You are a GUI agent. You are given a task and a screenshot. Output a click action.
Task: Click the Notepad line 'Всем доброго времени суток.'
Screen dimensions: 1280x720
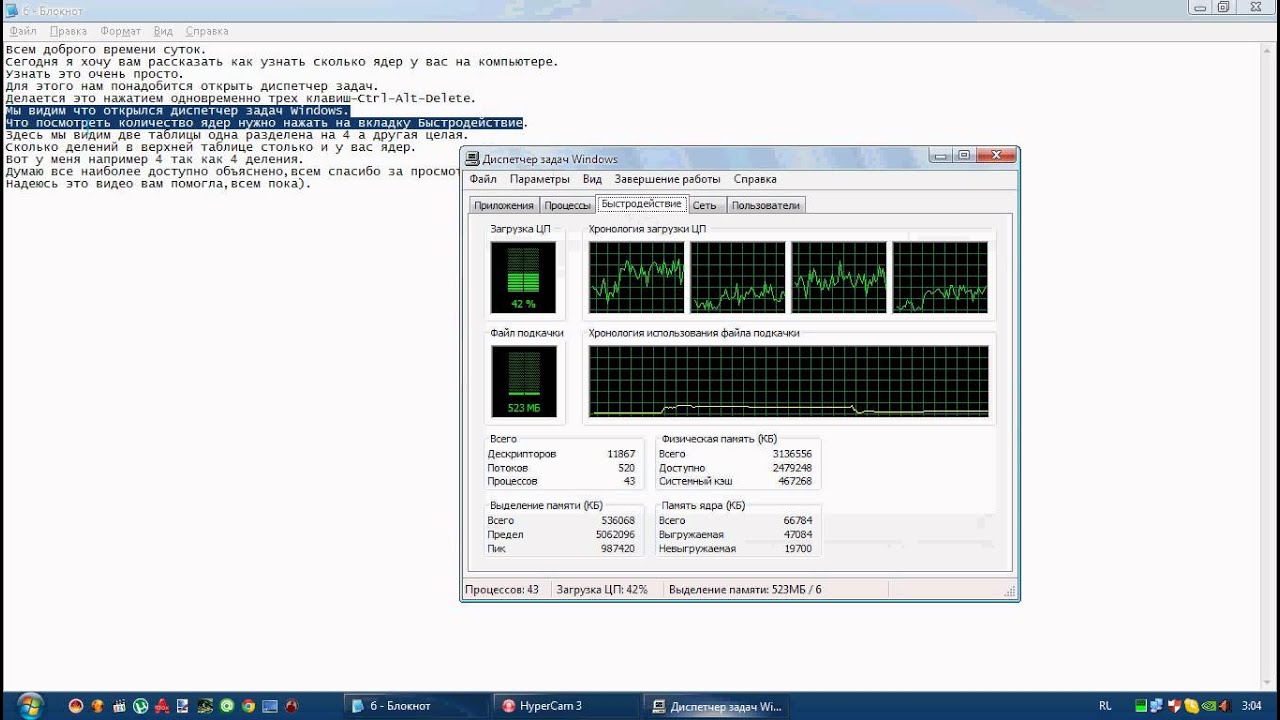coord(106,49)
